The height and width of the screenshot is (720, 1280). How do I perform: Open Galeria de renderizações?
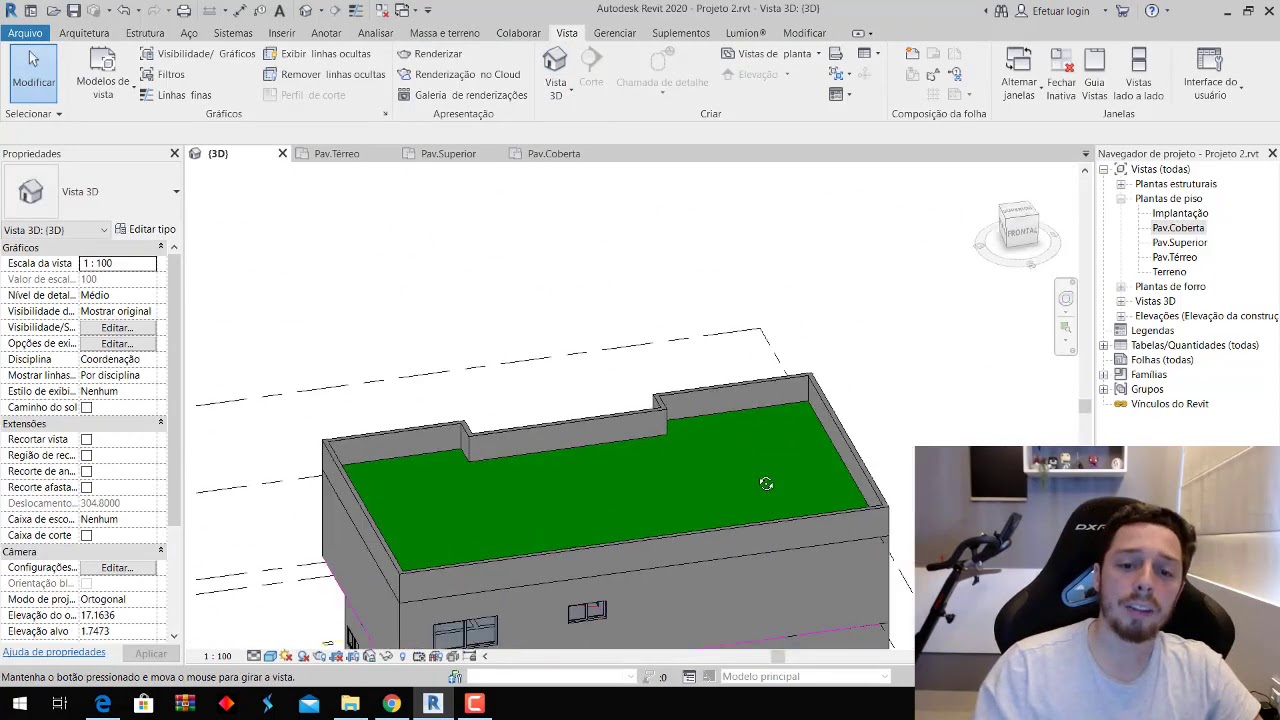(463, 95)
